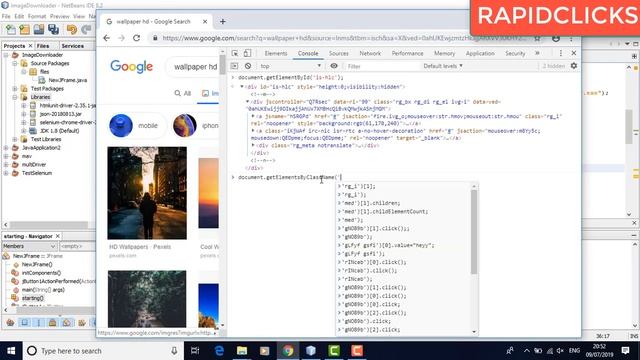The height and width of the screenshot is (360, 640).
Task: Open NewJFrame.java in Projects tree
Action: click(x=68, y=80)
